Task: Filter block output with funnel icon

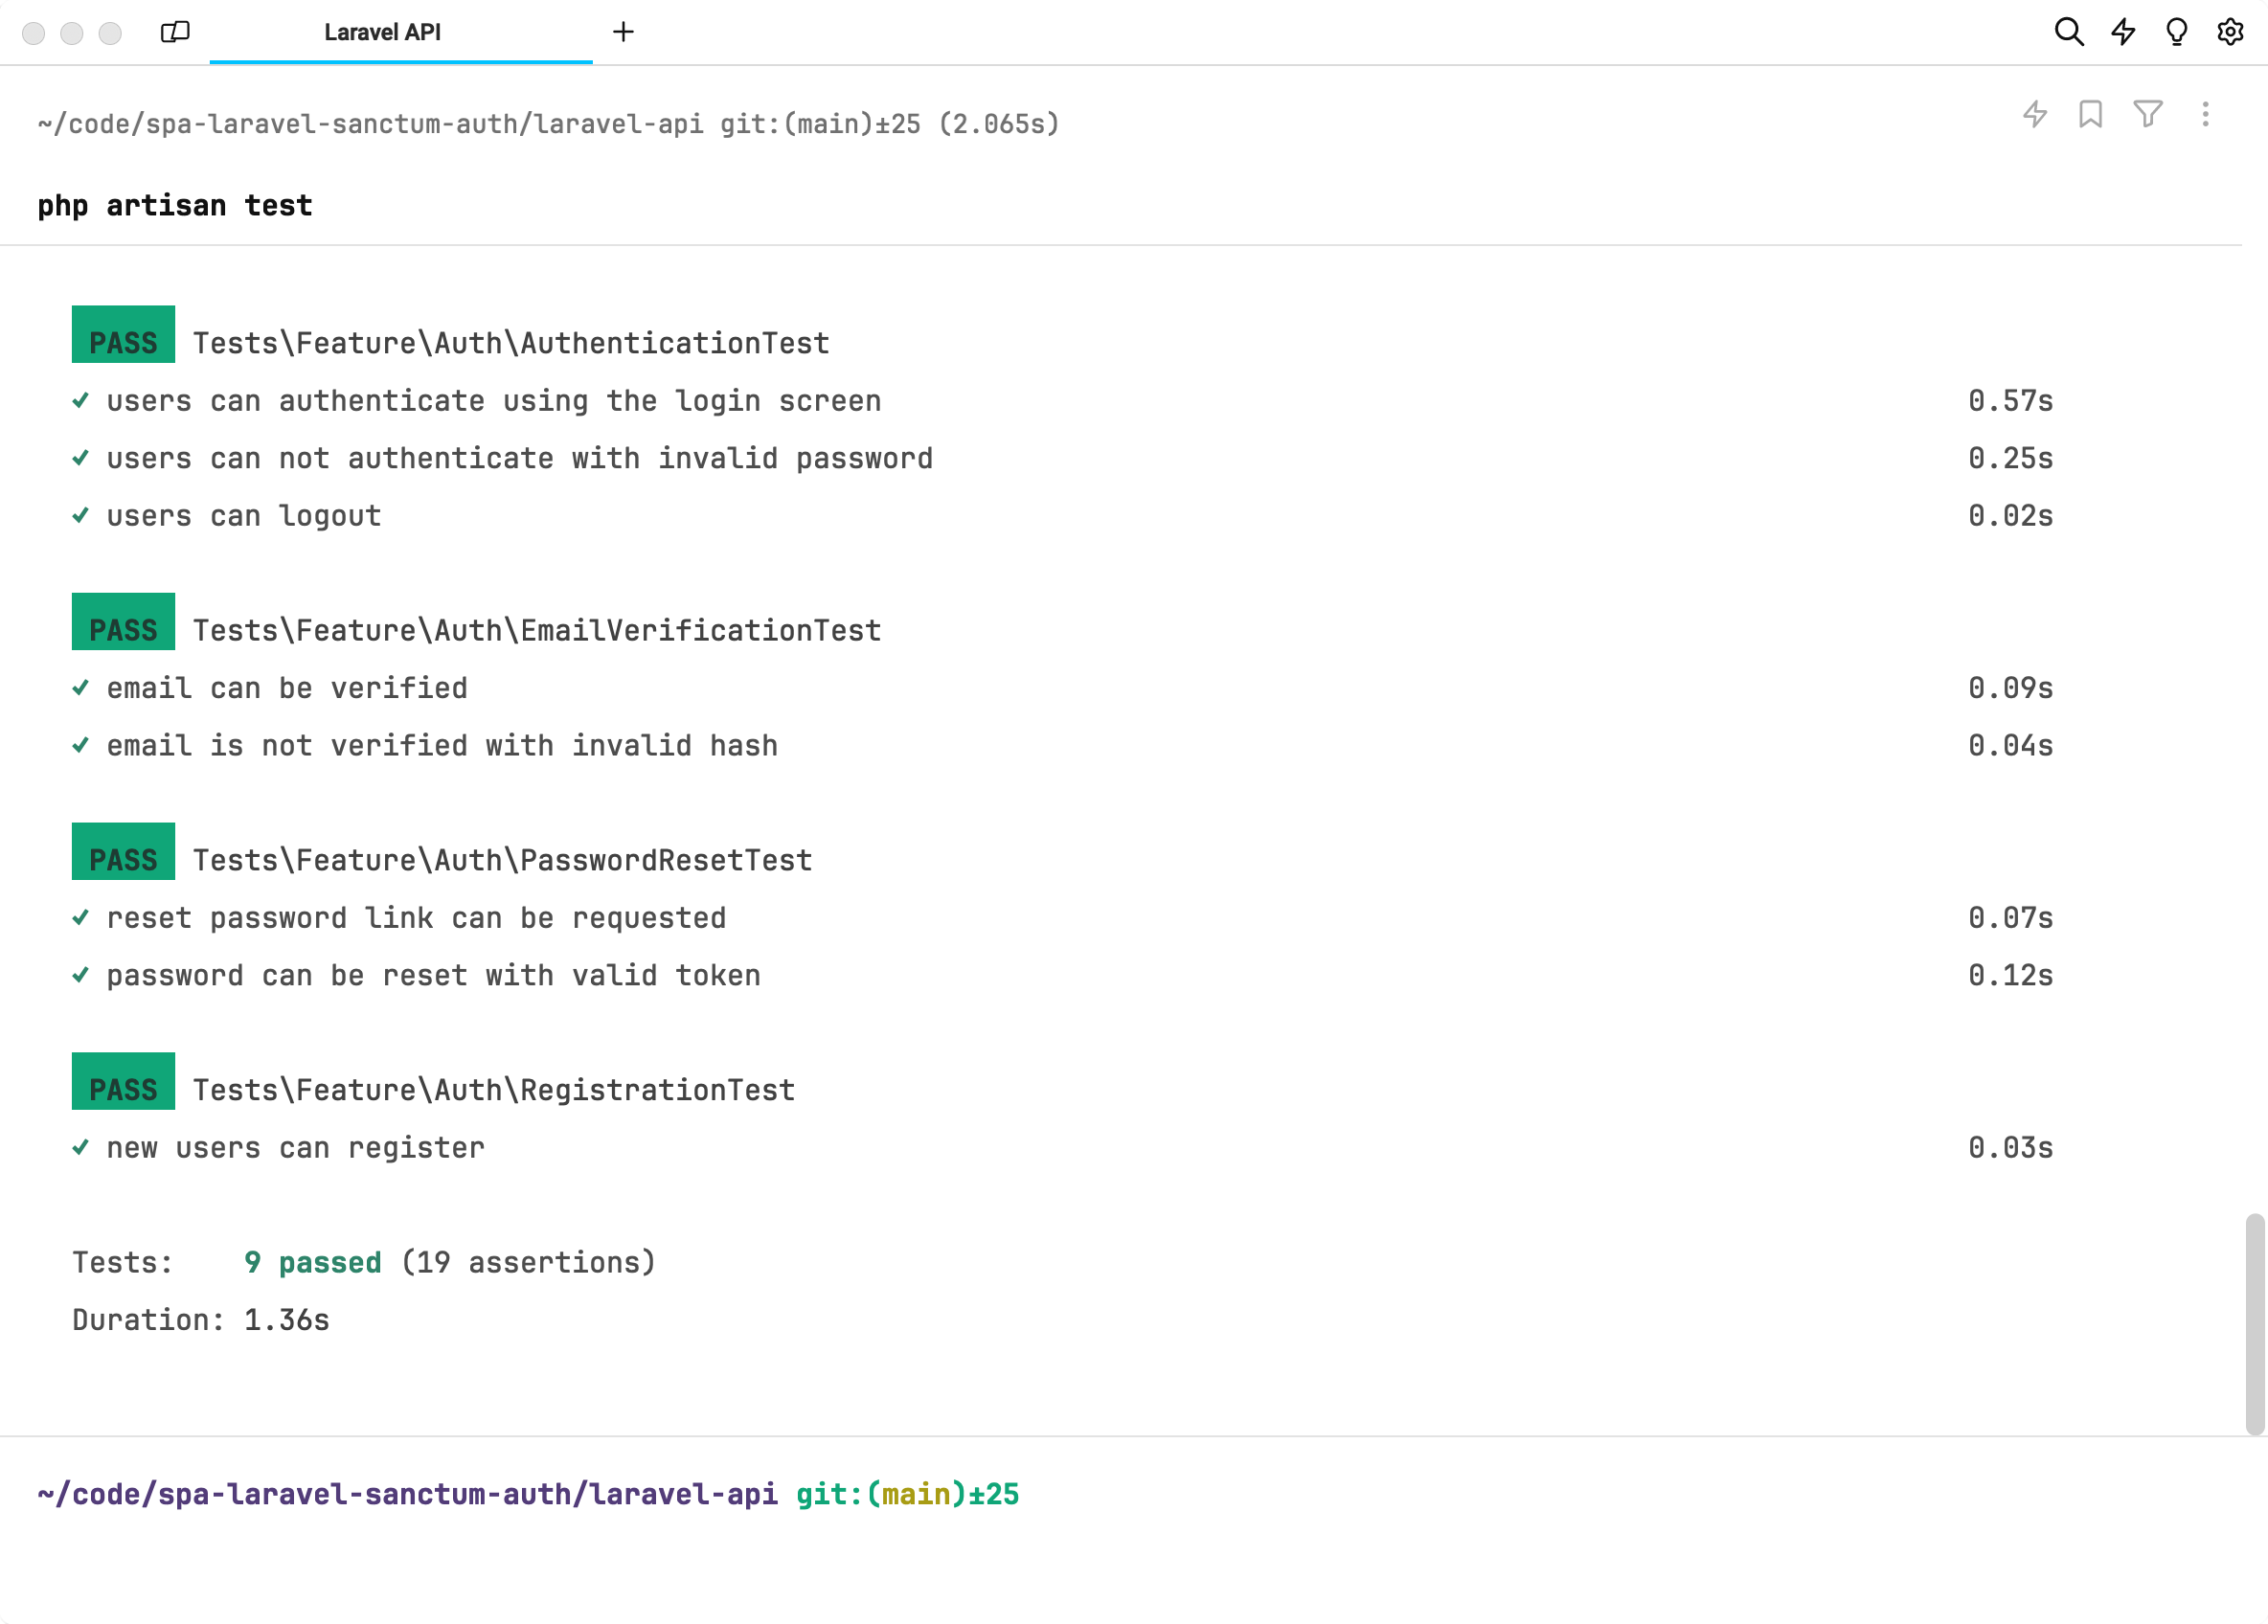Action: click(x=2147, y=114)
